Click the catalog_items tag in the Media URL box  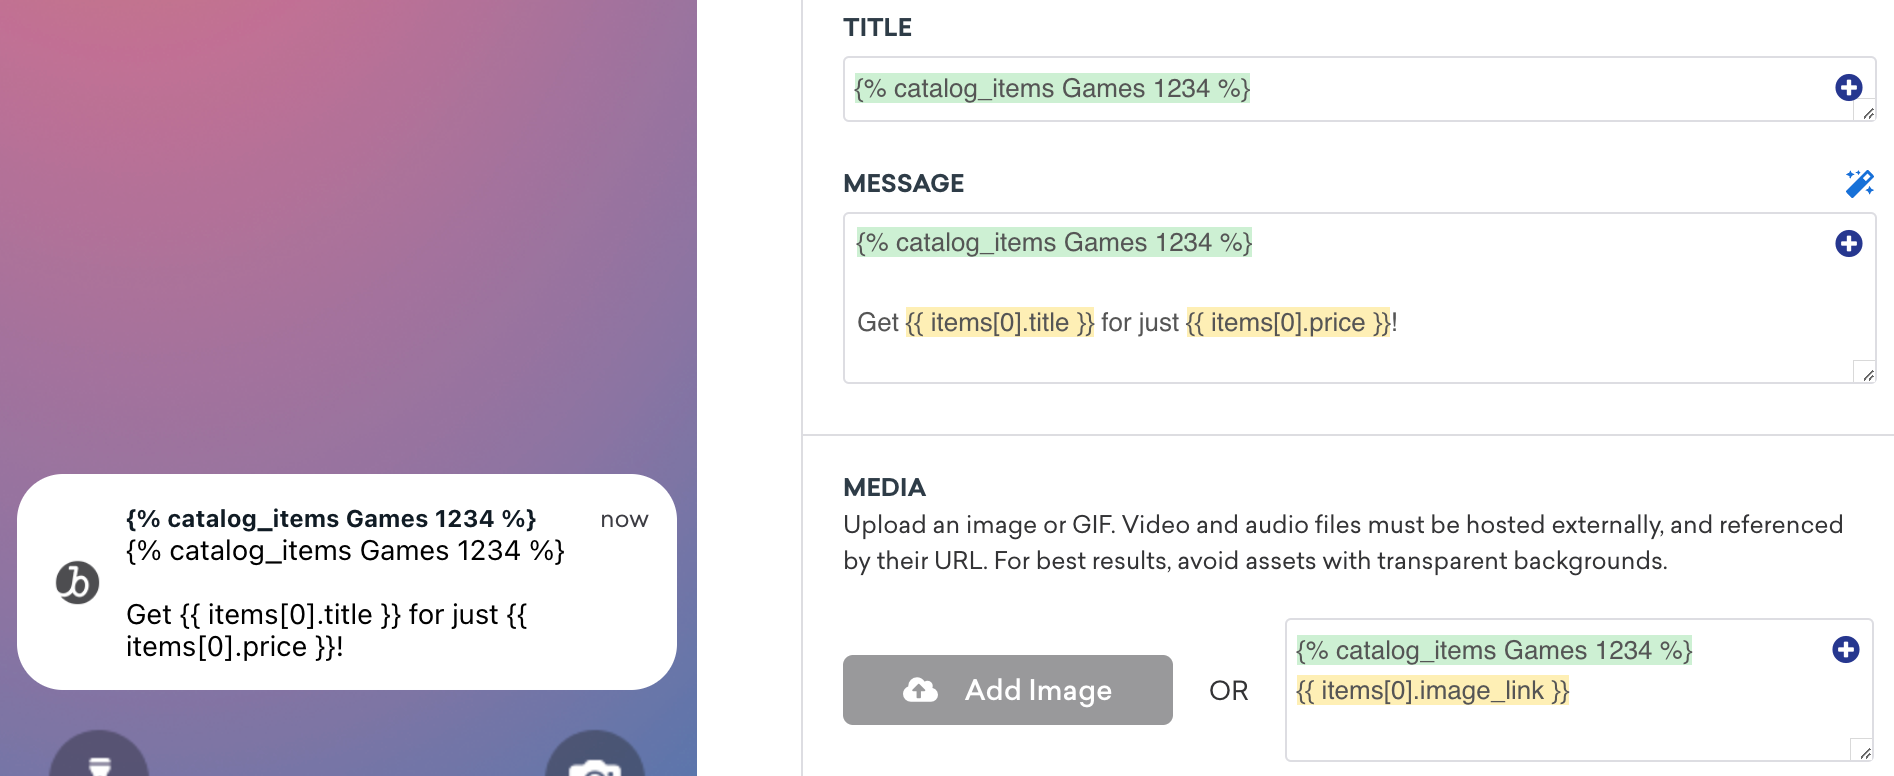click(x=1493, y=651)
